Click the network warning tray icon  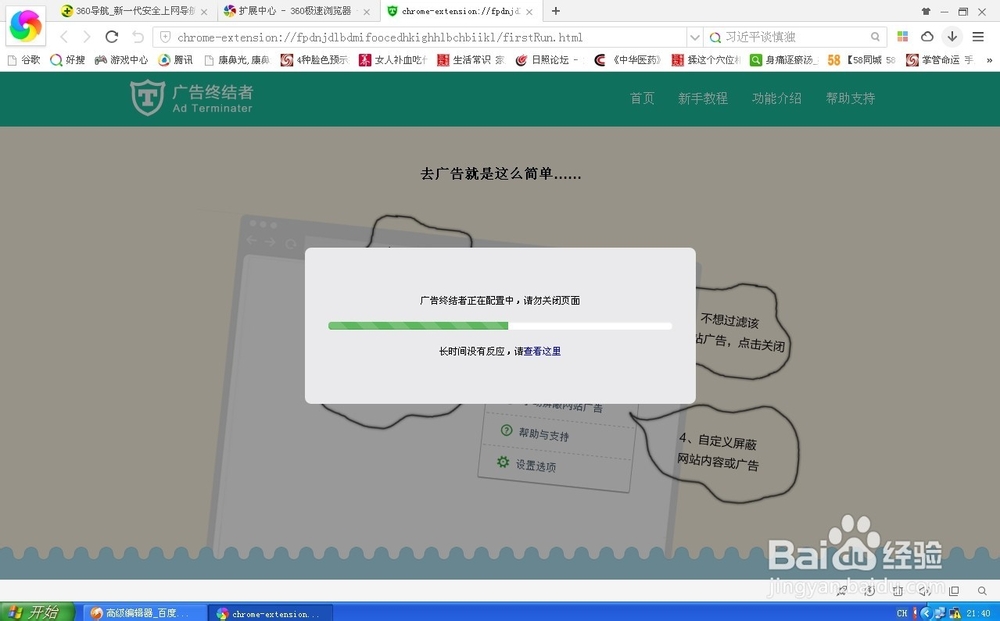(x=955, y=613)
